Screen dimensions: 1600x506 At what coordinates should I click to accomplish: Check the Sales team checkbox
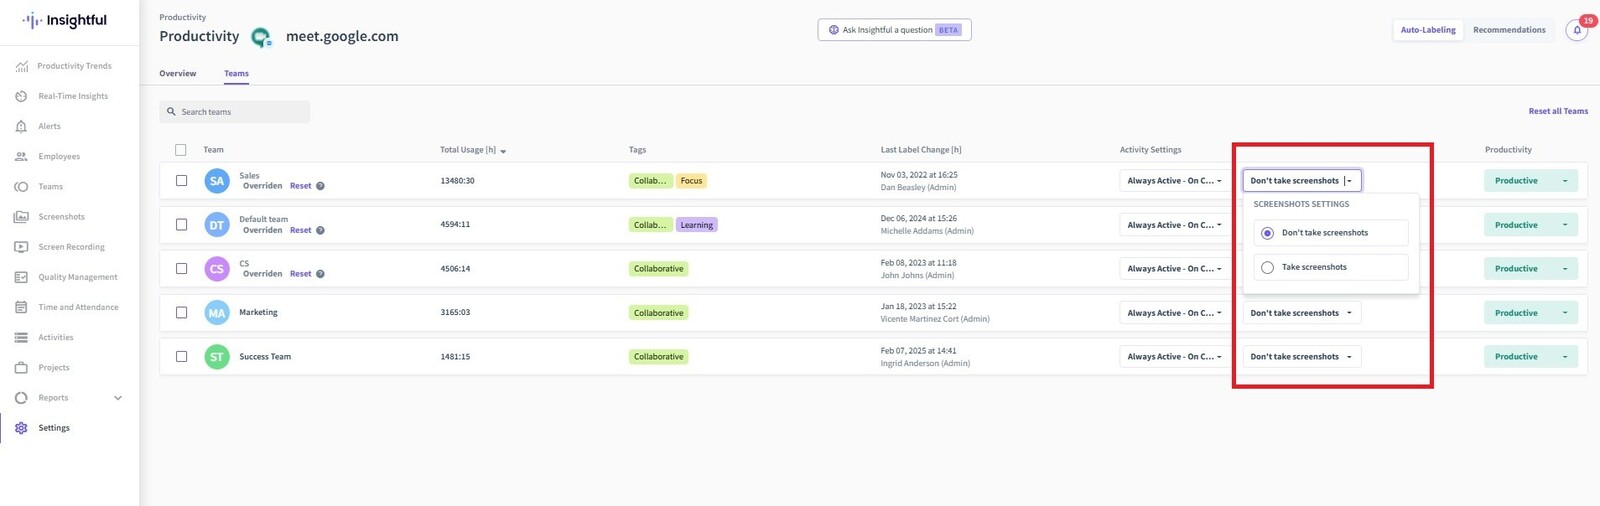(x=181, y=181)
